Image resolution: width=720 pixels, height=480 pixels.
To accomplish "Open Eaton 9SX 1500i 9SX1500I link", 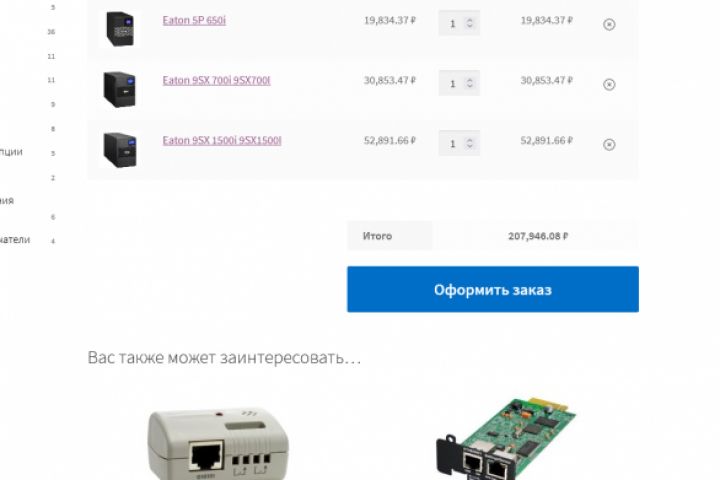I will point(222,141).
